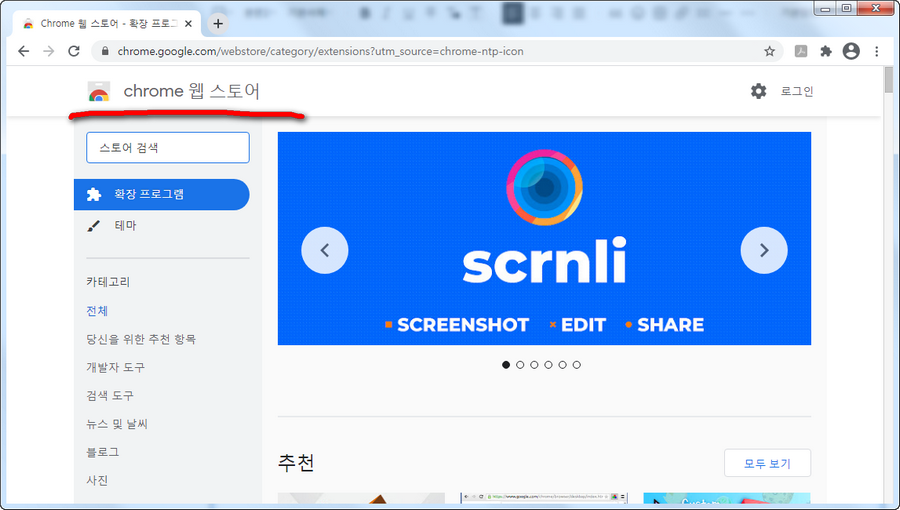Select the second carousel dot
This screenshot has height=510, width=900.
520,365
